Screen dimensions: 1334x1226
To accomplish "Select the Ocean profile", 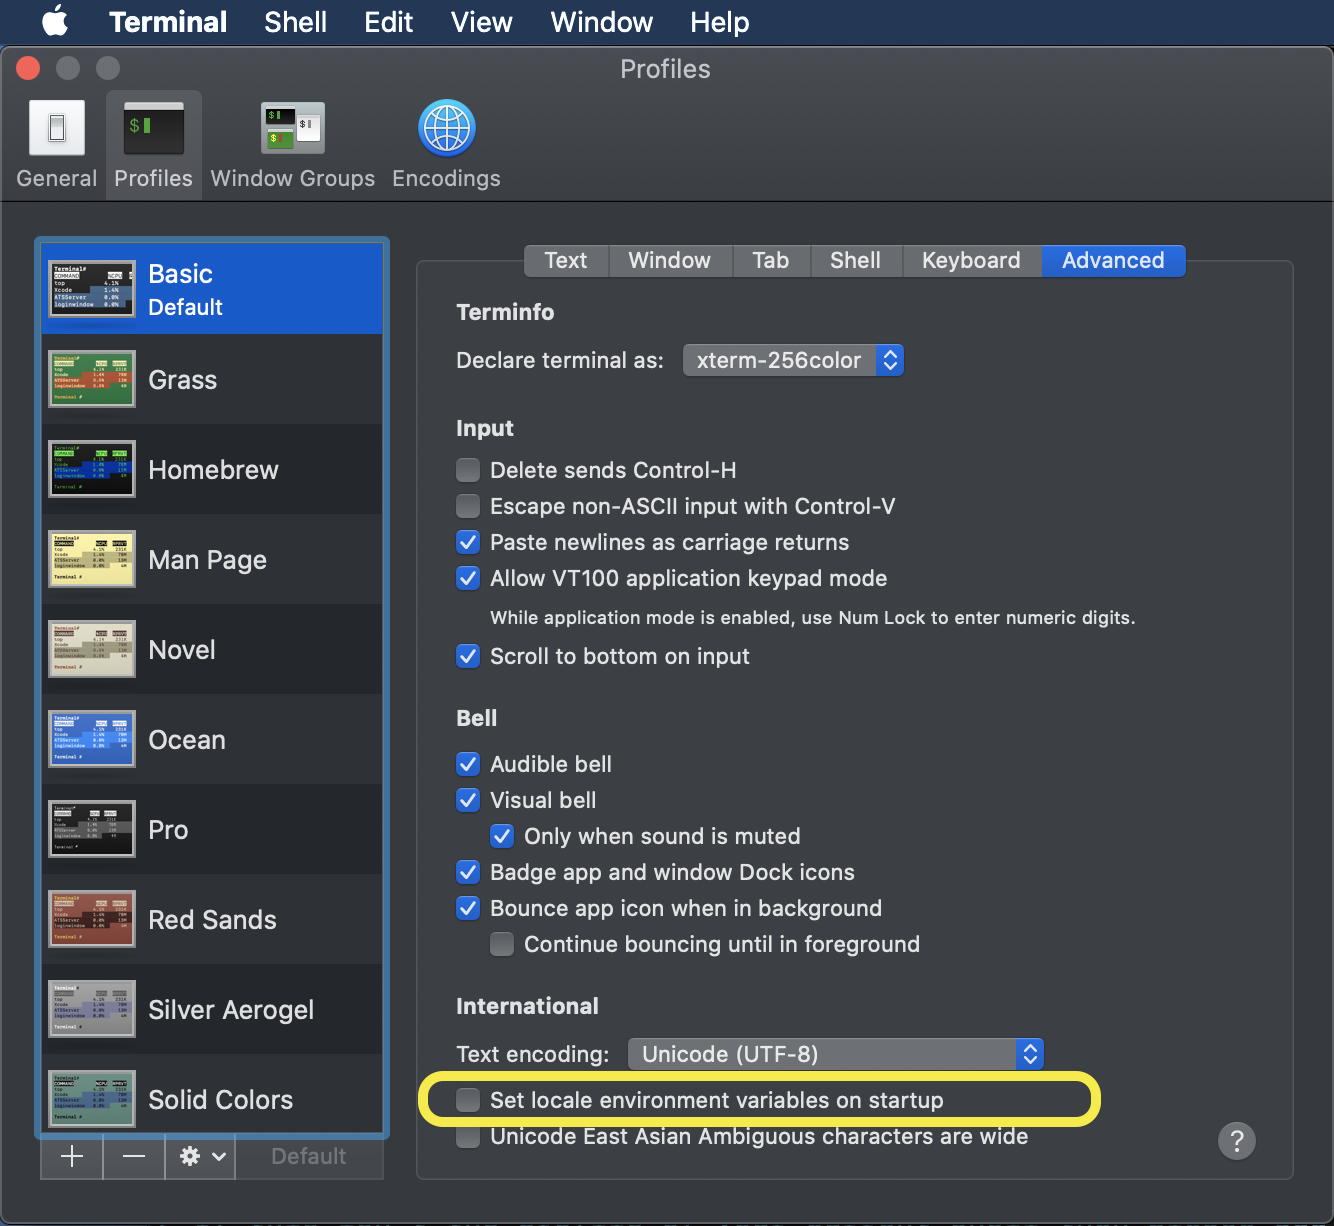I will [x=212, y=739].
